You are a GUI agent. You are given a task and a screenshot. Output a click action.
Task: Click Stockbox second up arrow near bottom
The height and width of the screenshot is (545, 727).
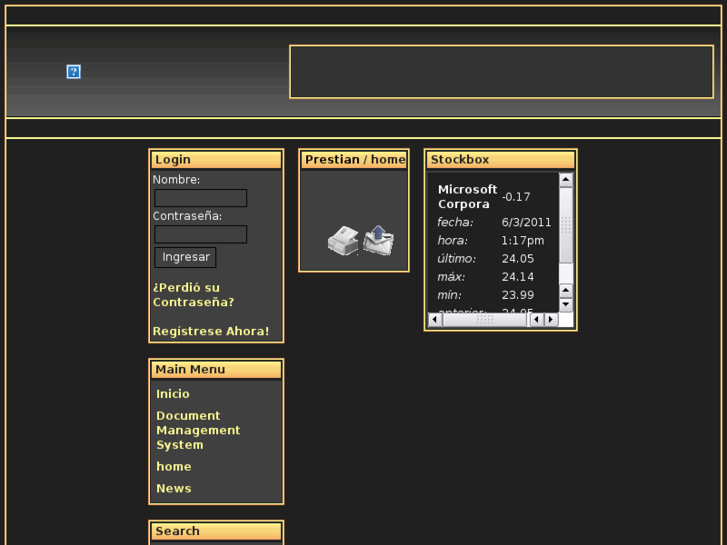566,291
